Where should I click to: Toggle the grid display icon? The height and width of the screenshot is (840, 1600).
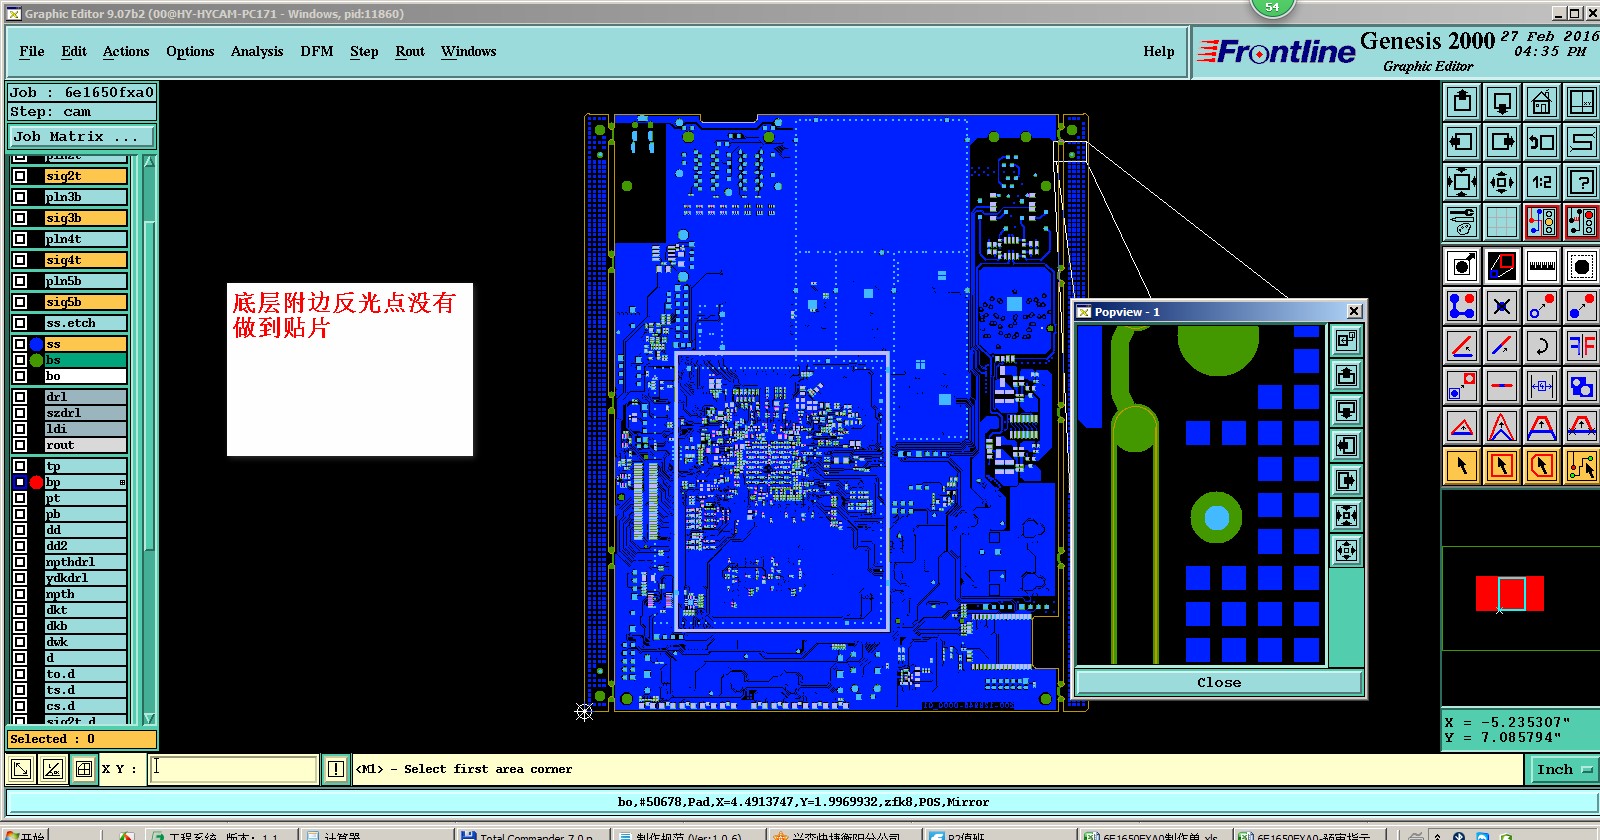tap(1502, 222)
